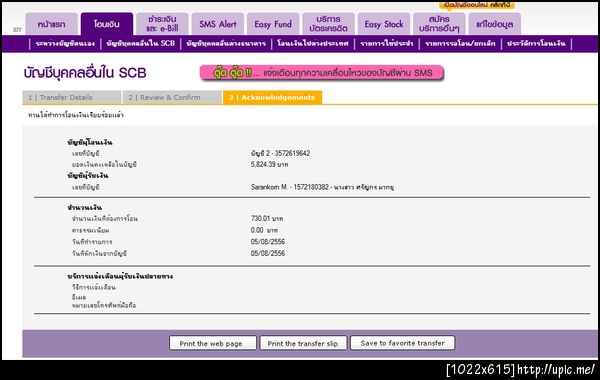This screenshot has width=600, height=380.
Task: Open the ชำระเงิน และ e-Bill tab
Action: (x=162, y=24)
